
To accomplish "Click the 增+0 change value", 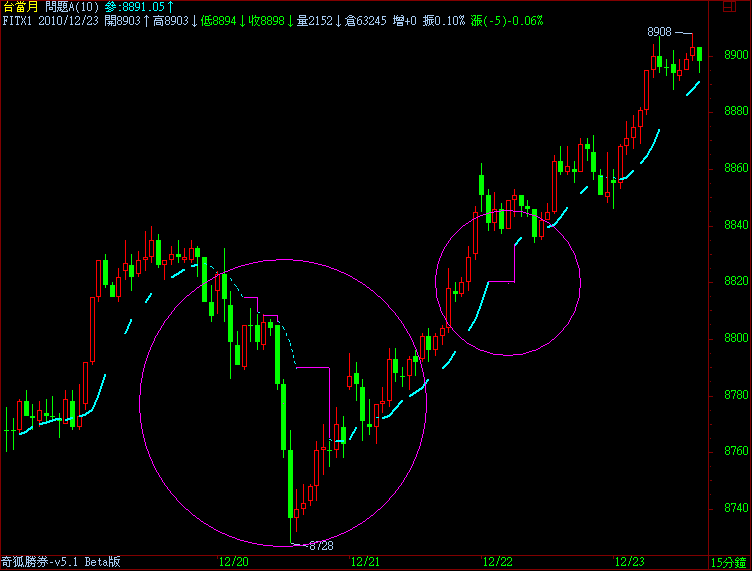I will point(405,21).
